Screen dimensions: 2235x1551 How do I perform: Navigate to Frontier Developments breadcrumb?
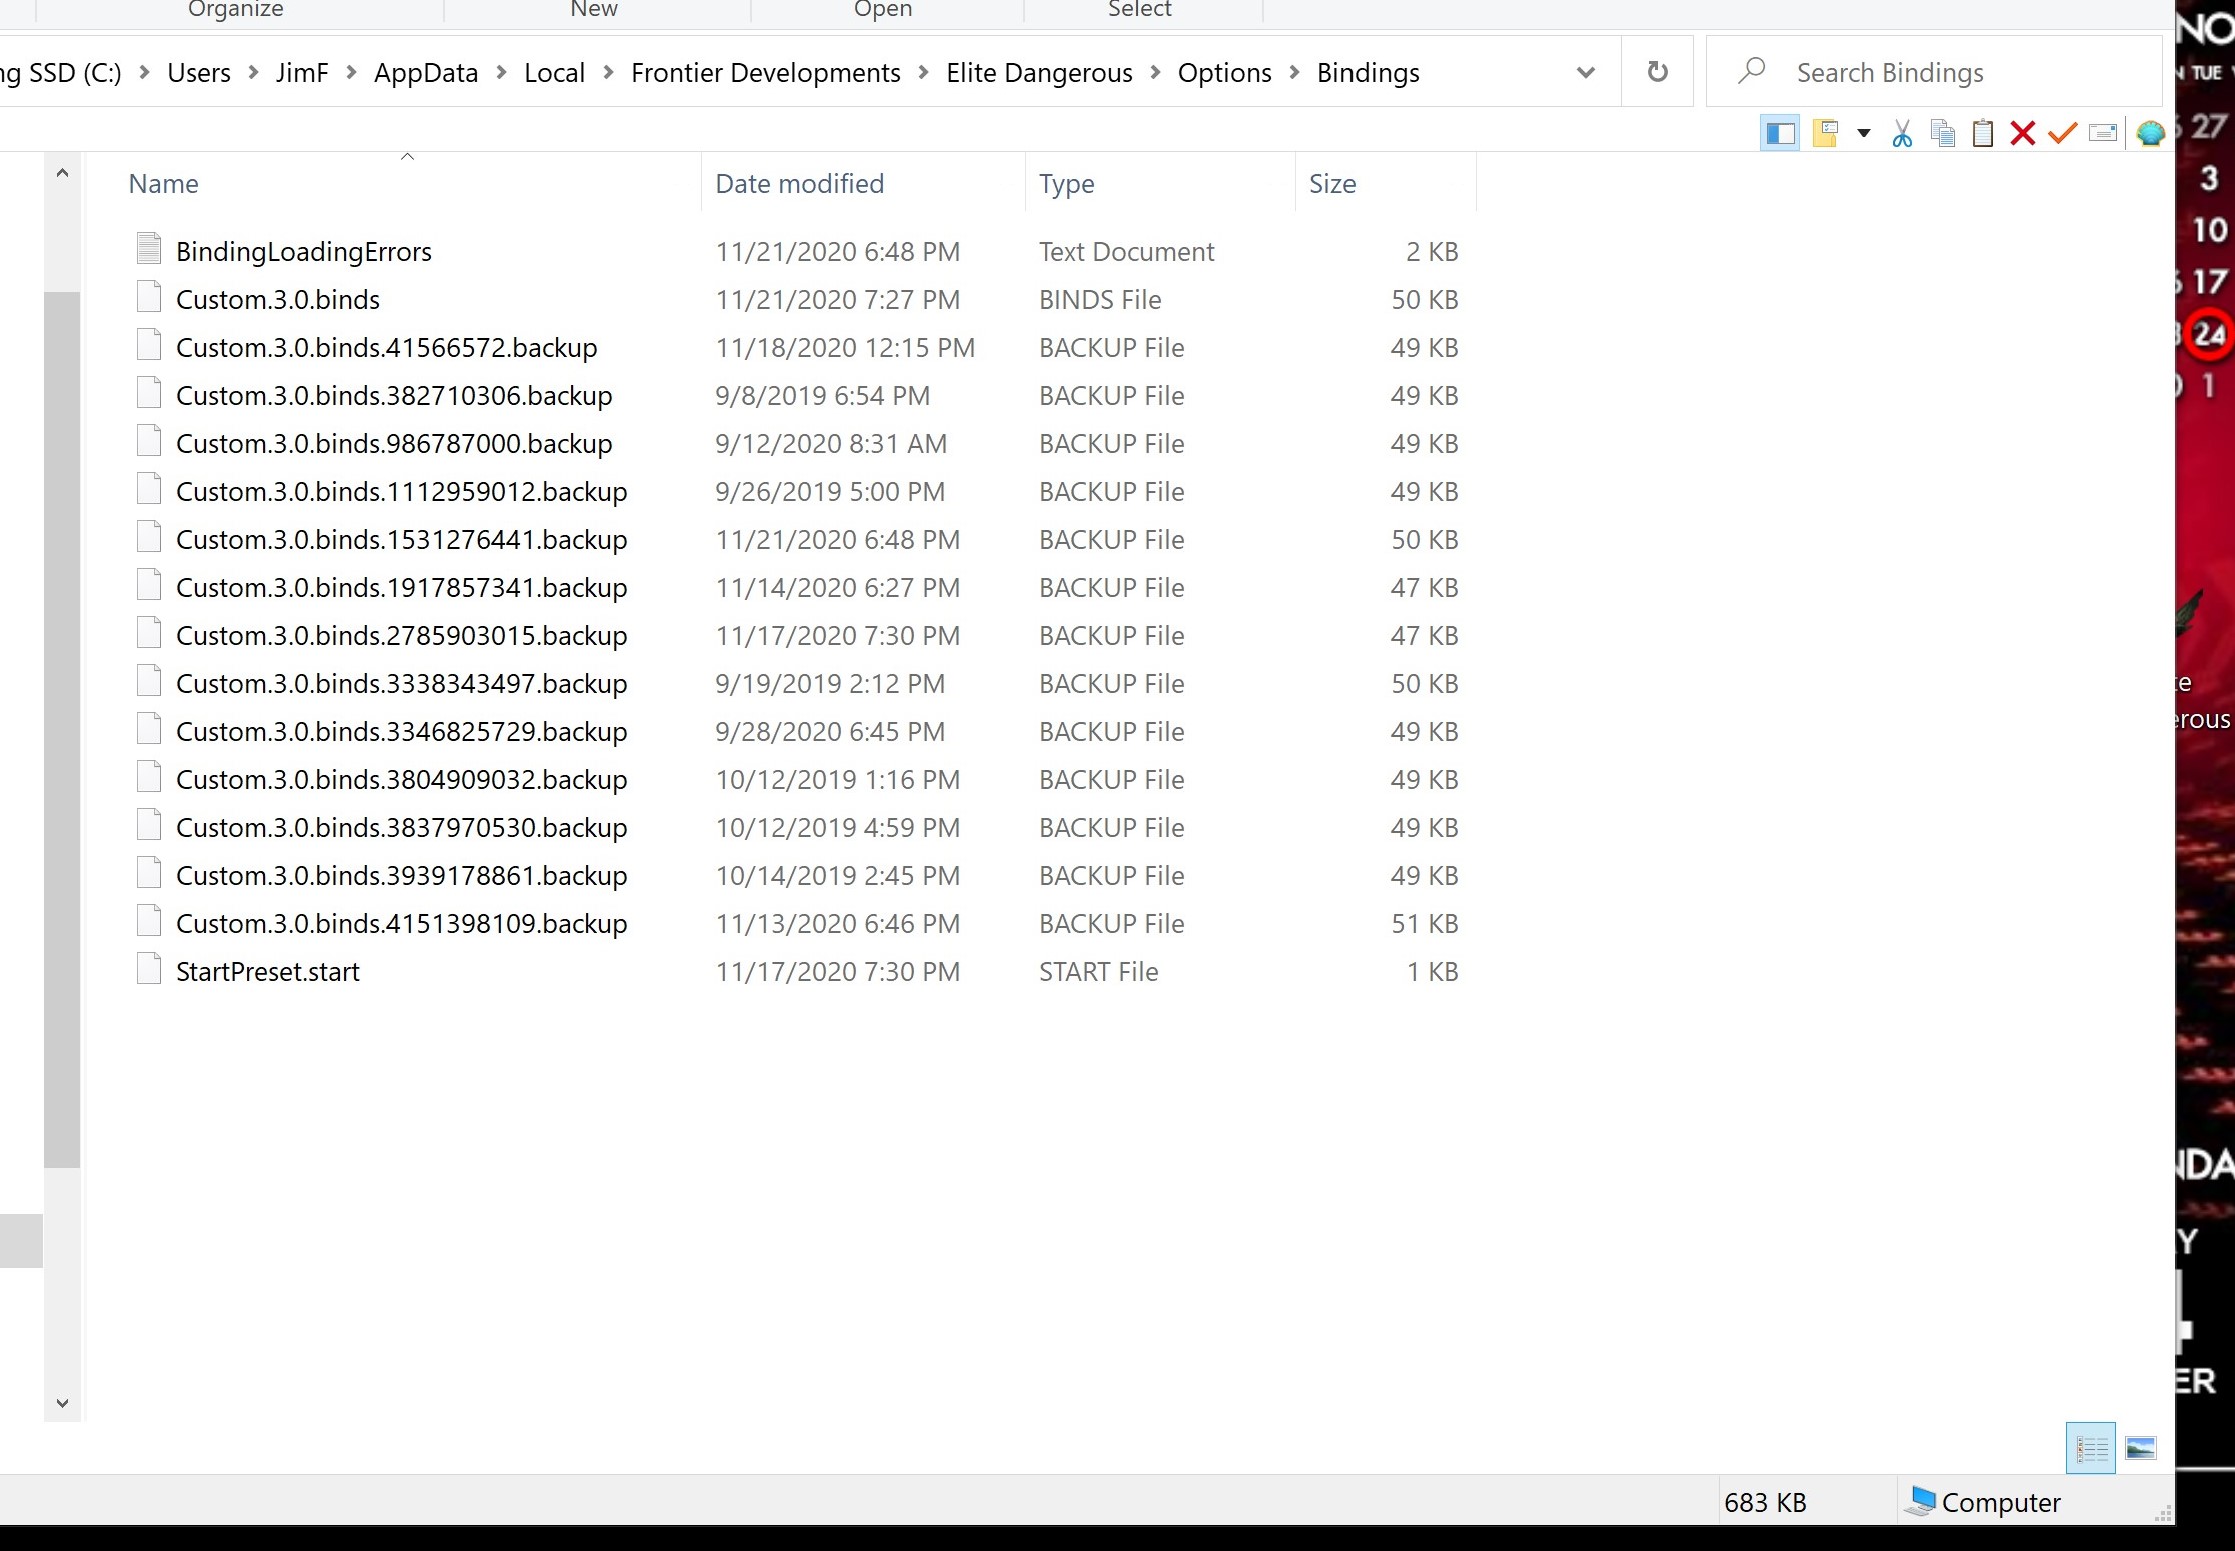[x=765, y=72]
